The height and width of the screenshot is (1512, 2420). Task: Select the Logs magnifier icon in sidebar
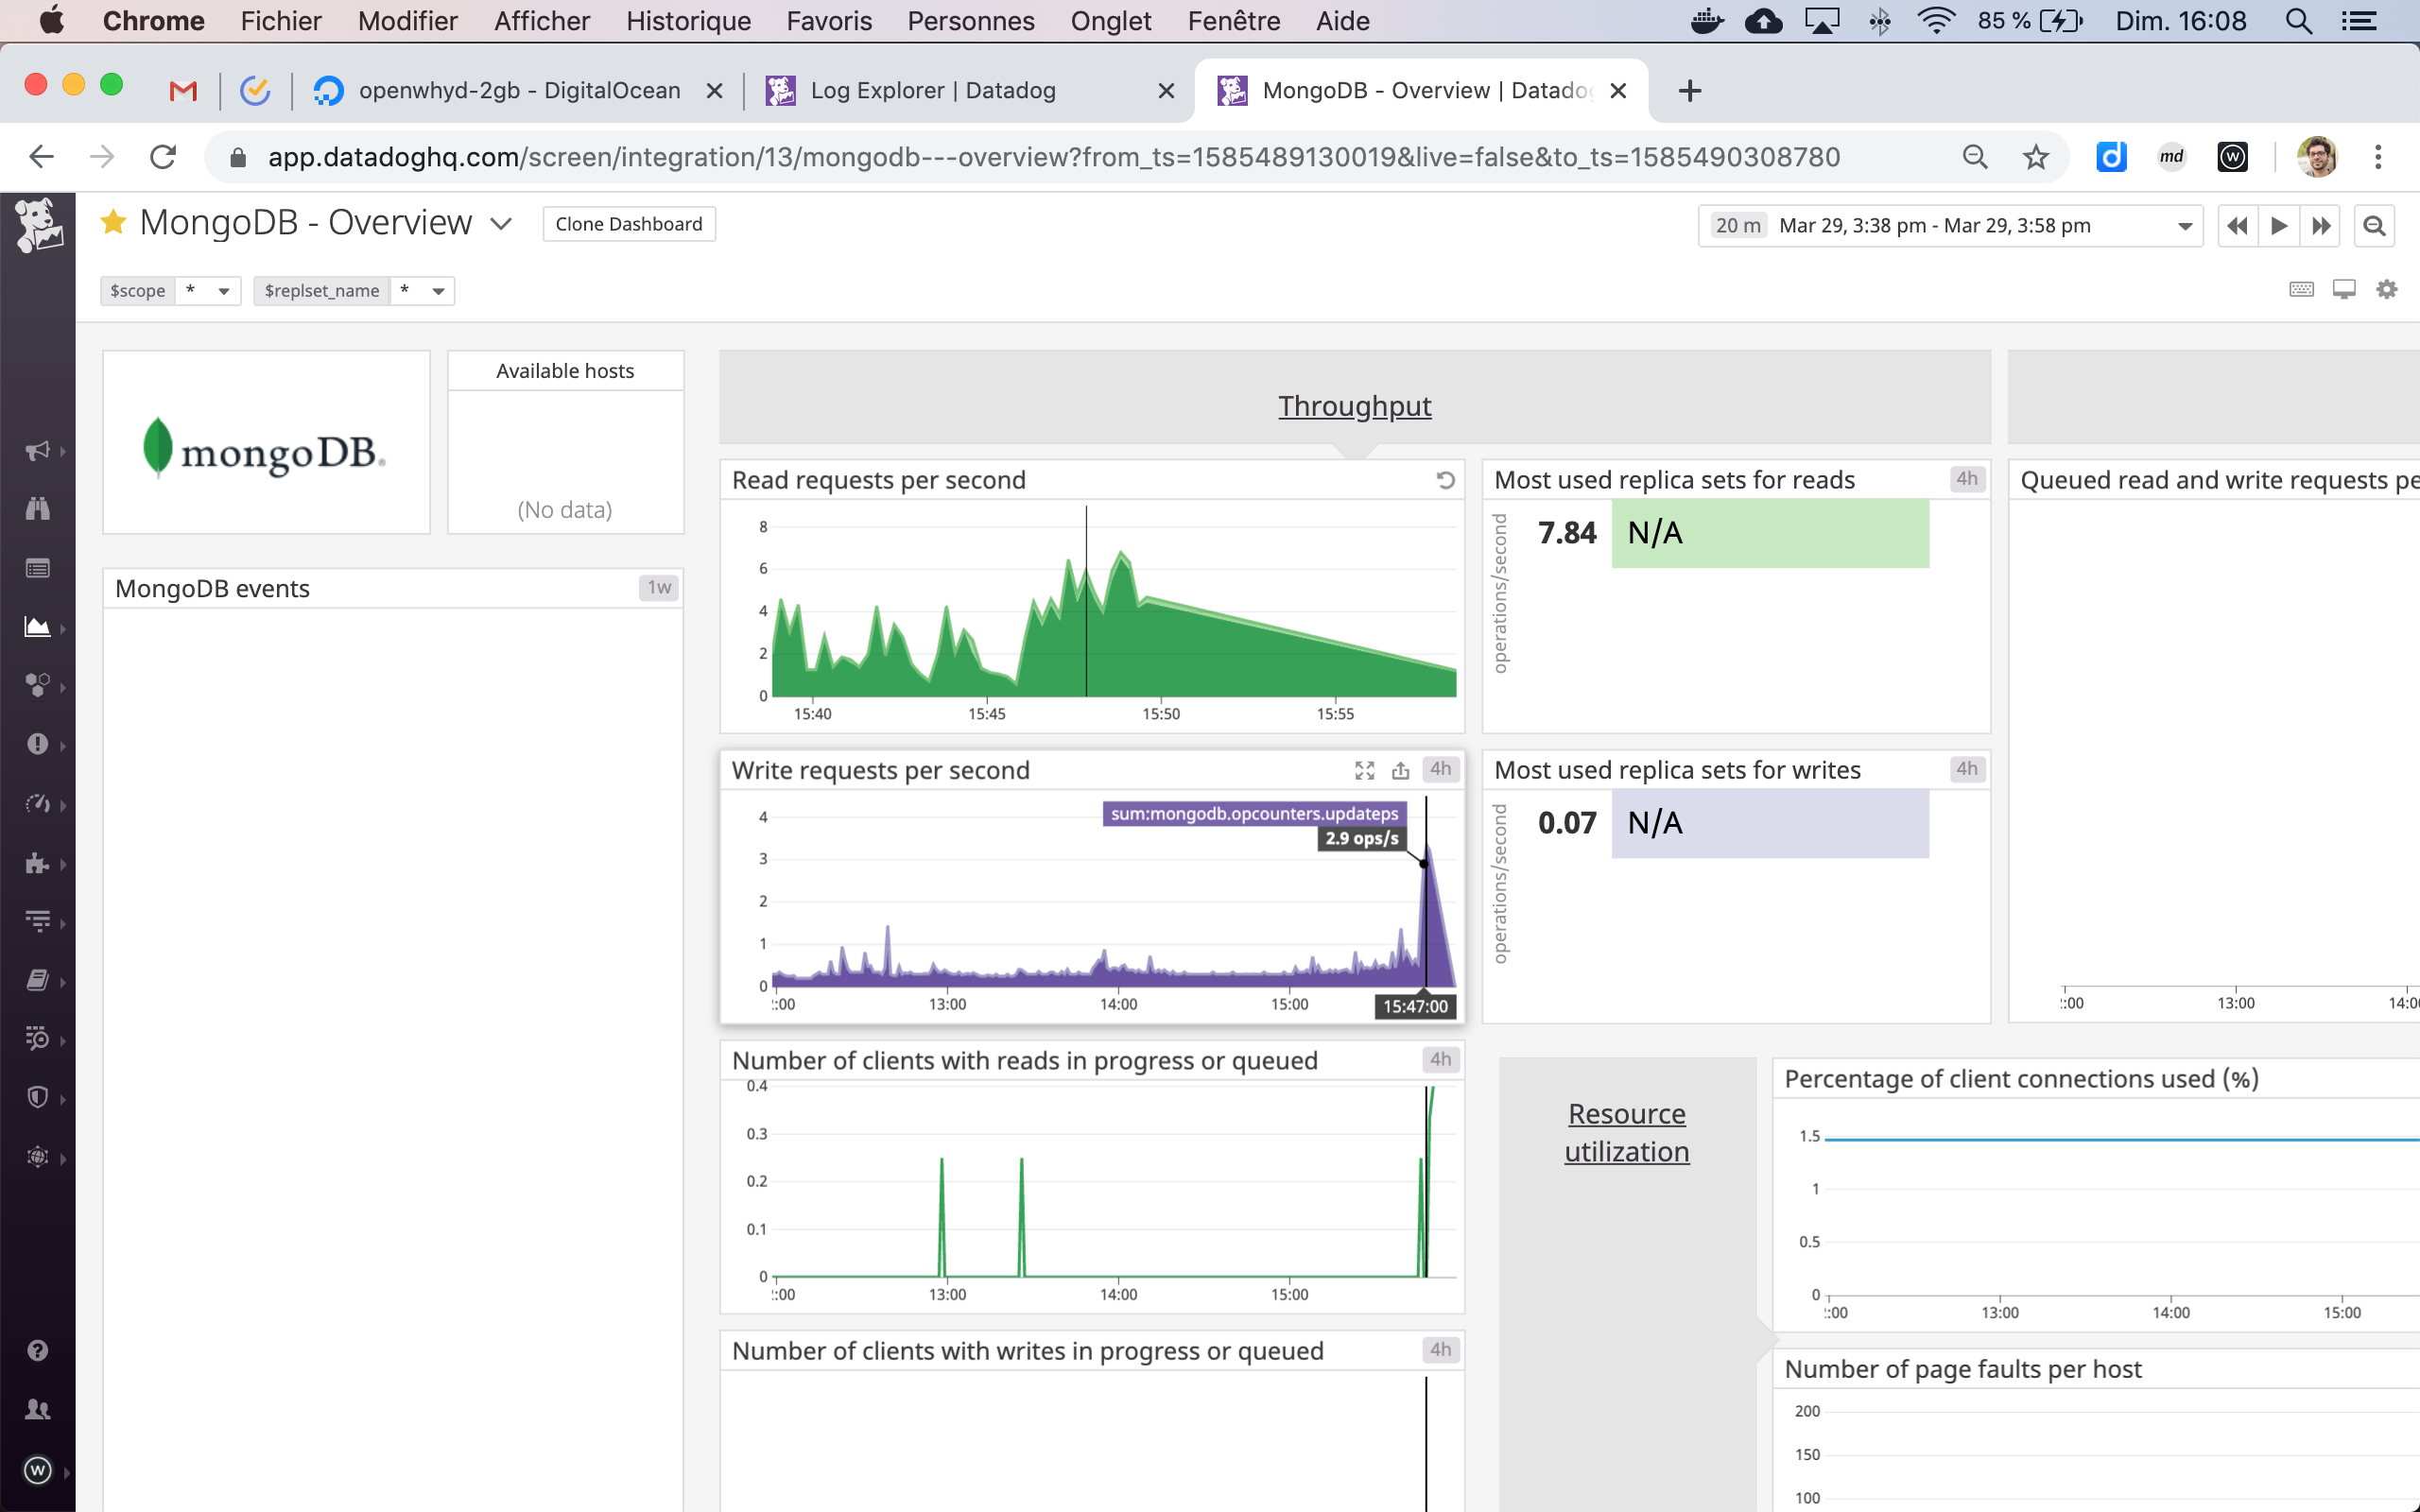click(x=37, y=1038)
